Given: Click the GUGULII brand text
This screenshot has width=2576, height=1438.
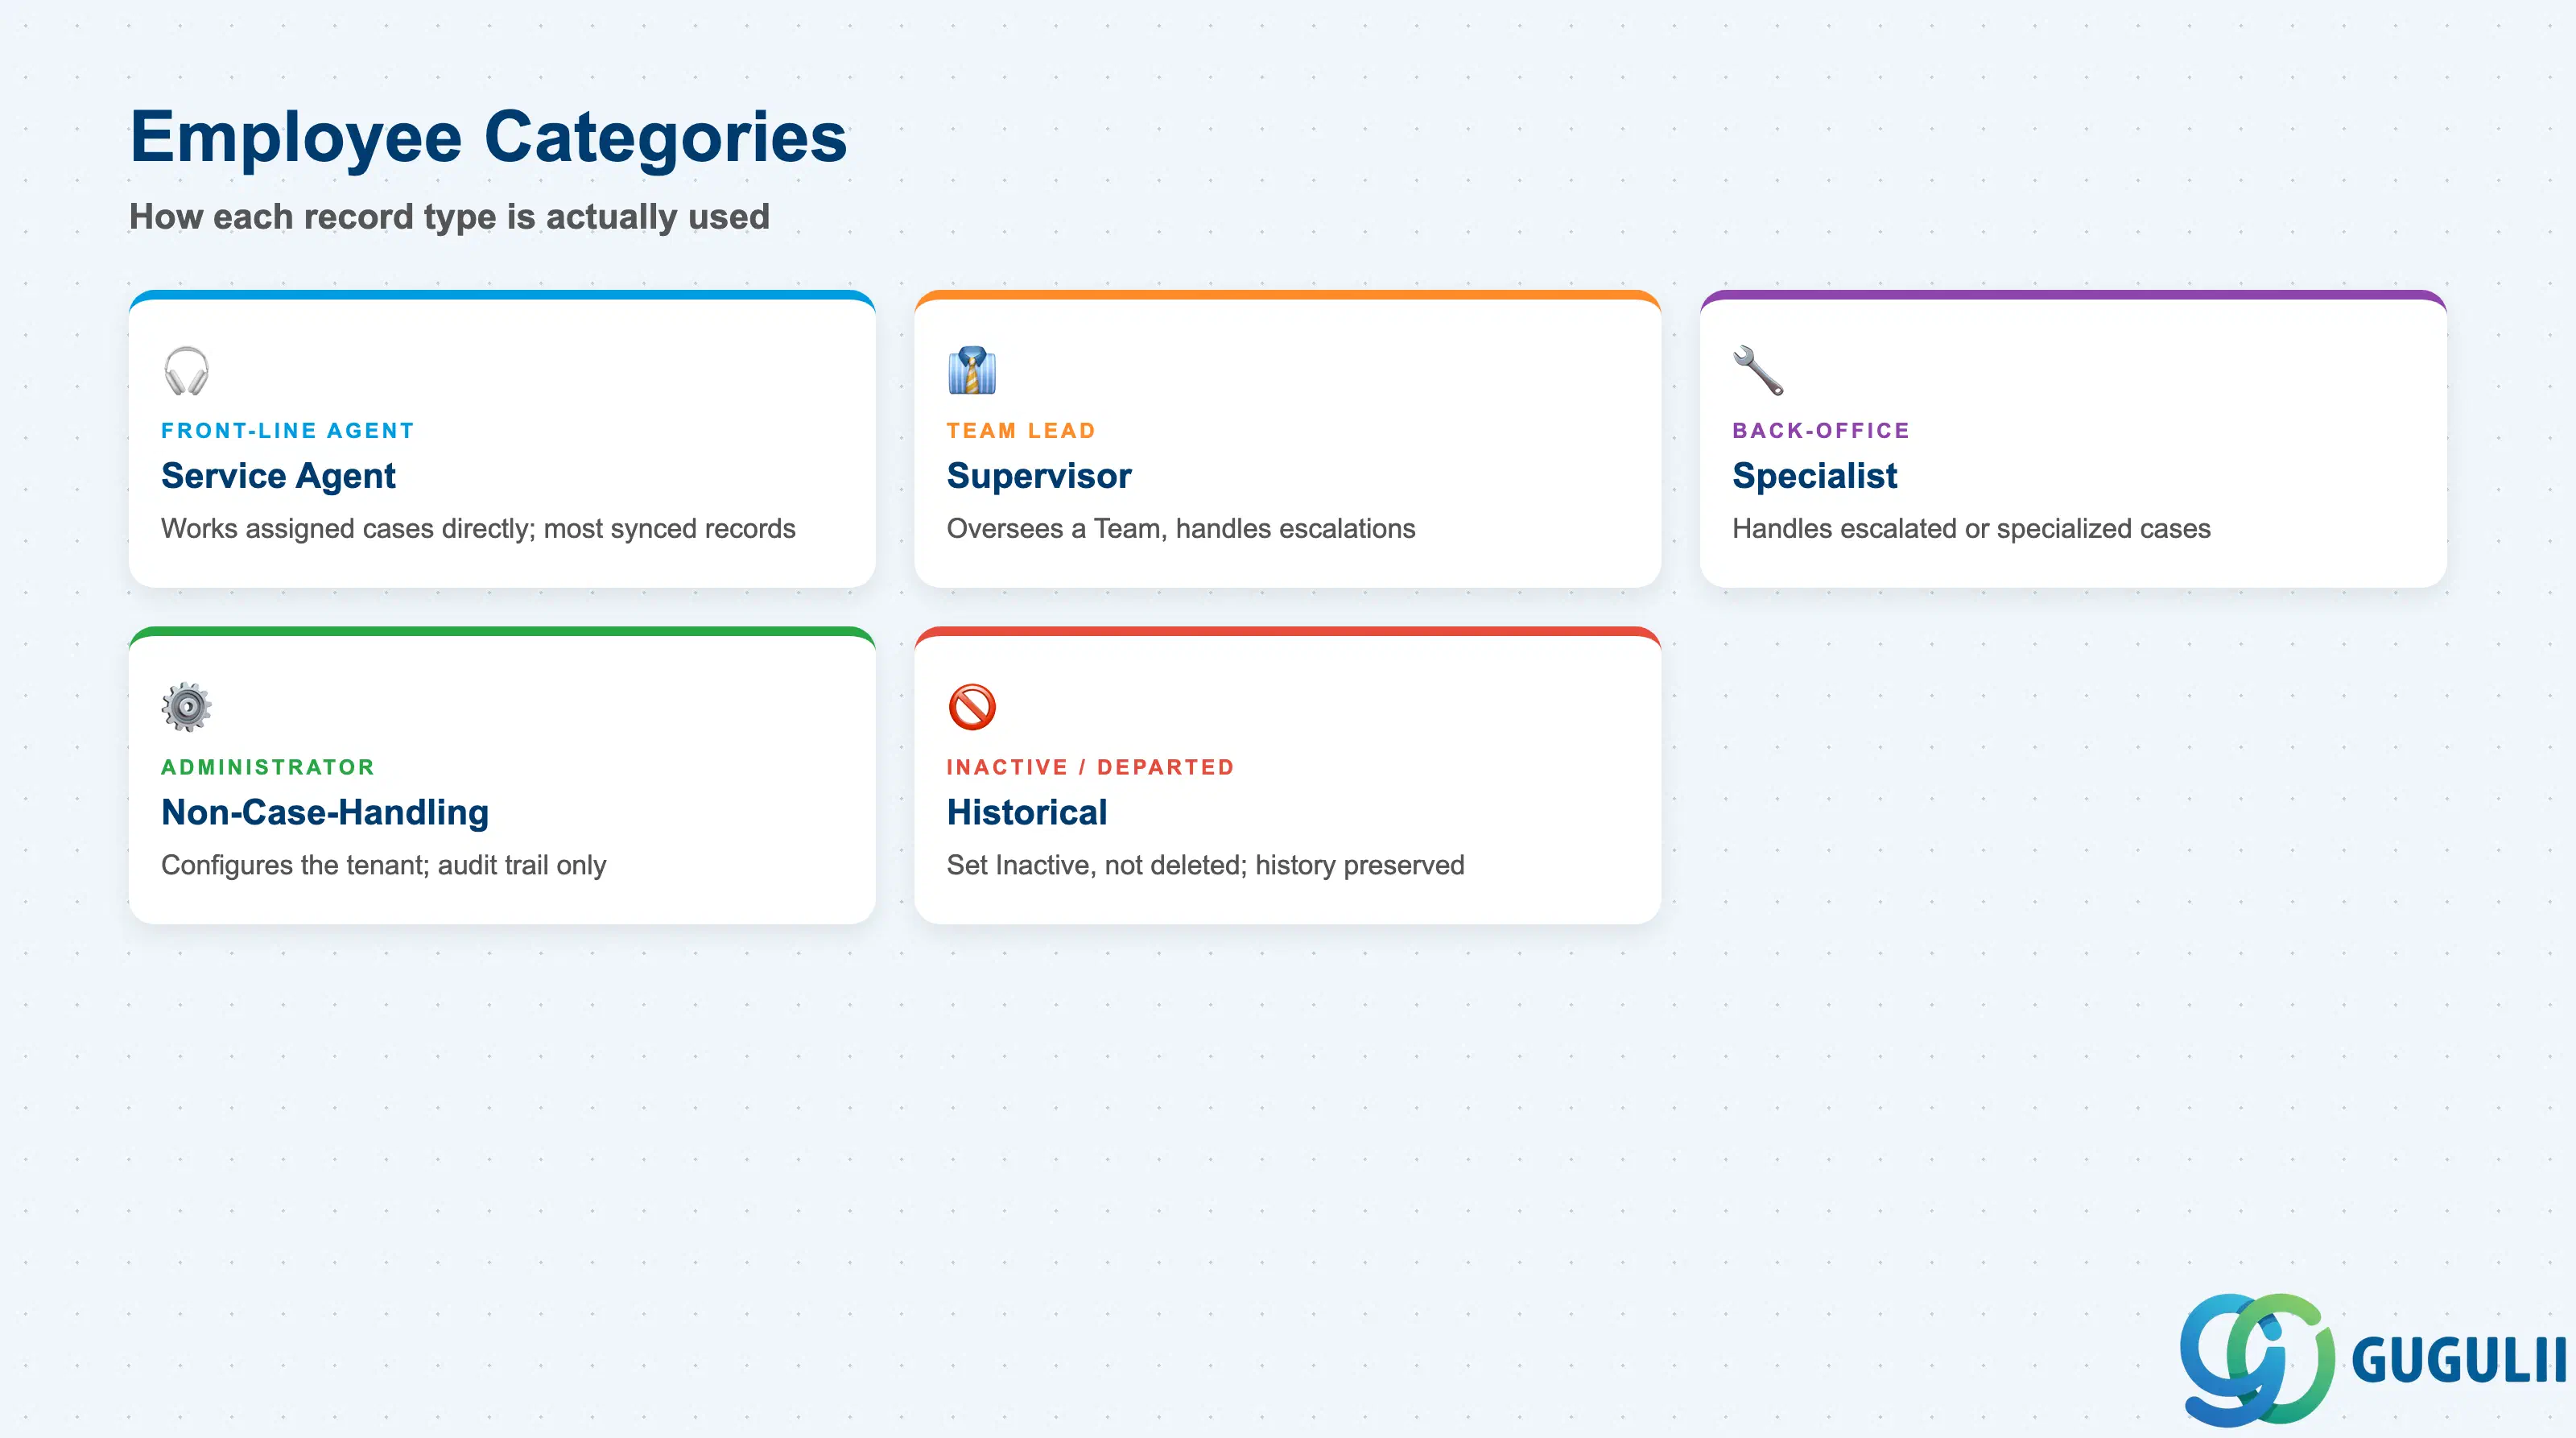Looking at the screenshot, I should [x=2459, y=1360].
